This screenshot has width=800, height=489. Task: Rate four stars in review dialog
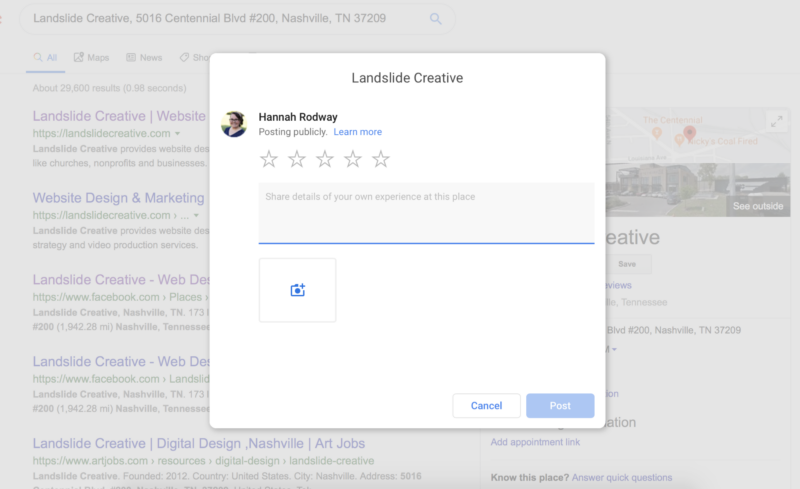point(353,159)
